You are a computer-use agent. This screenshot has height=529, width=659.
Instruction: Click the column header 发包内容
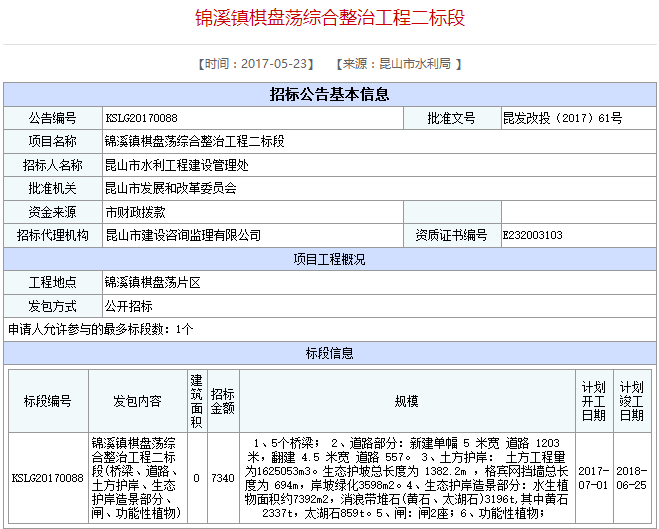(137, 401)
